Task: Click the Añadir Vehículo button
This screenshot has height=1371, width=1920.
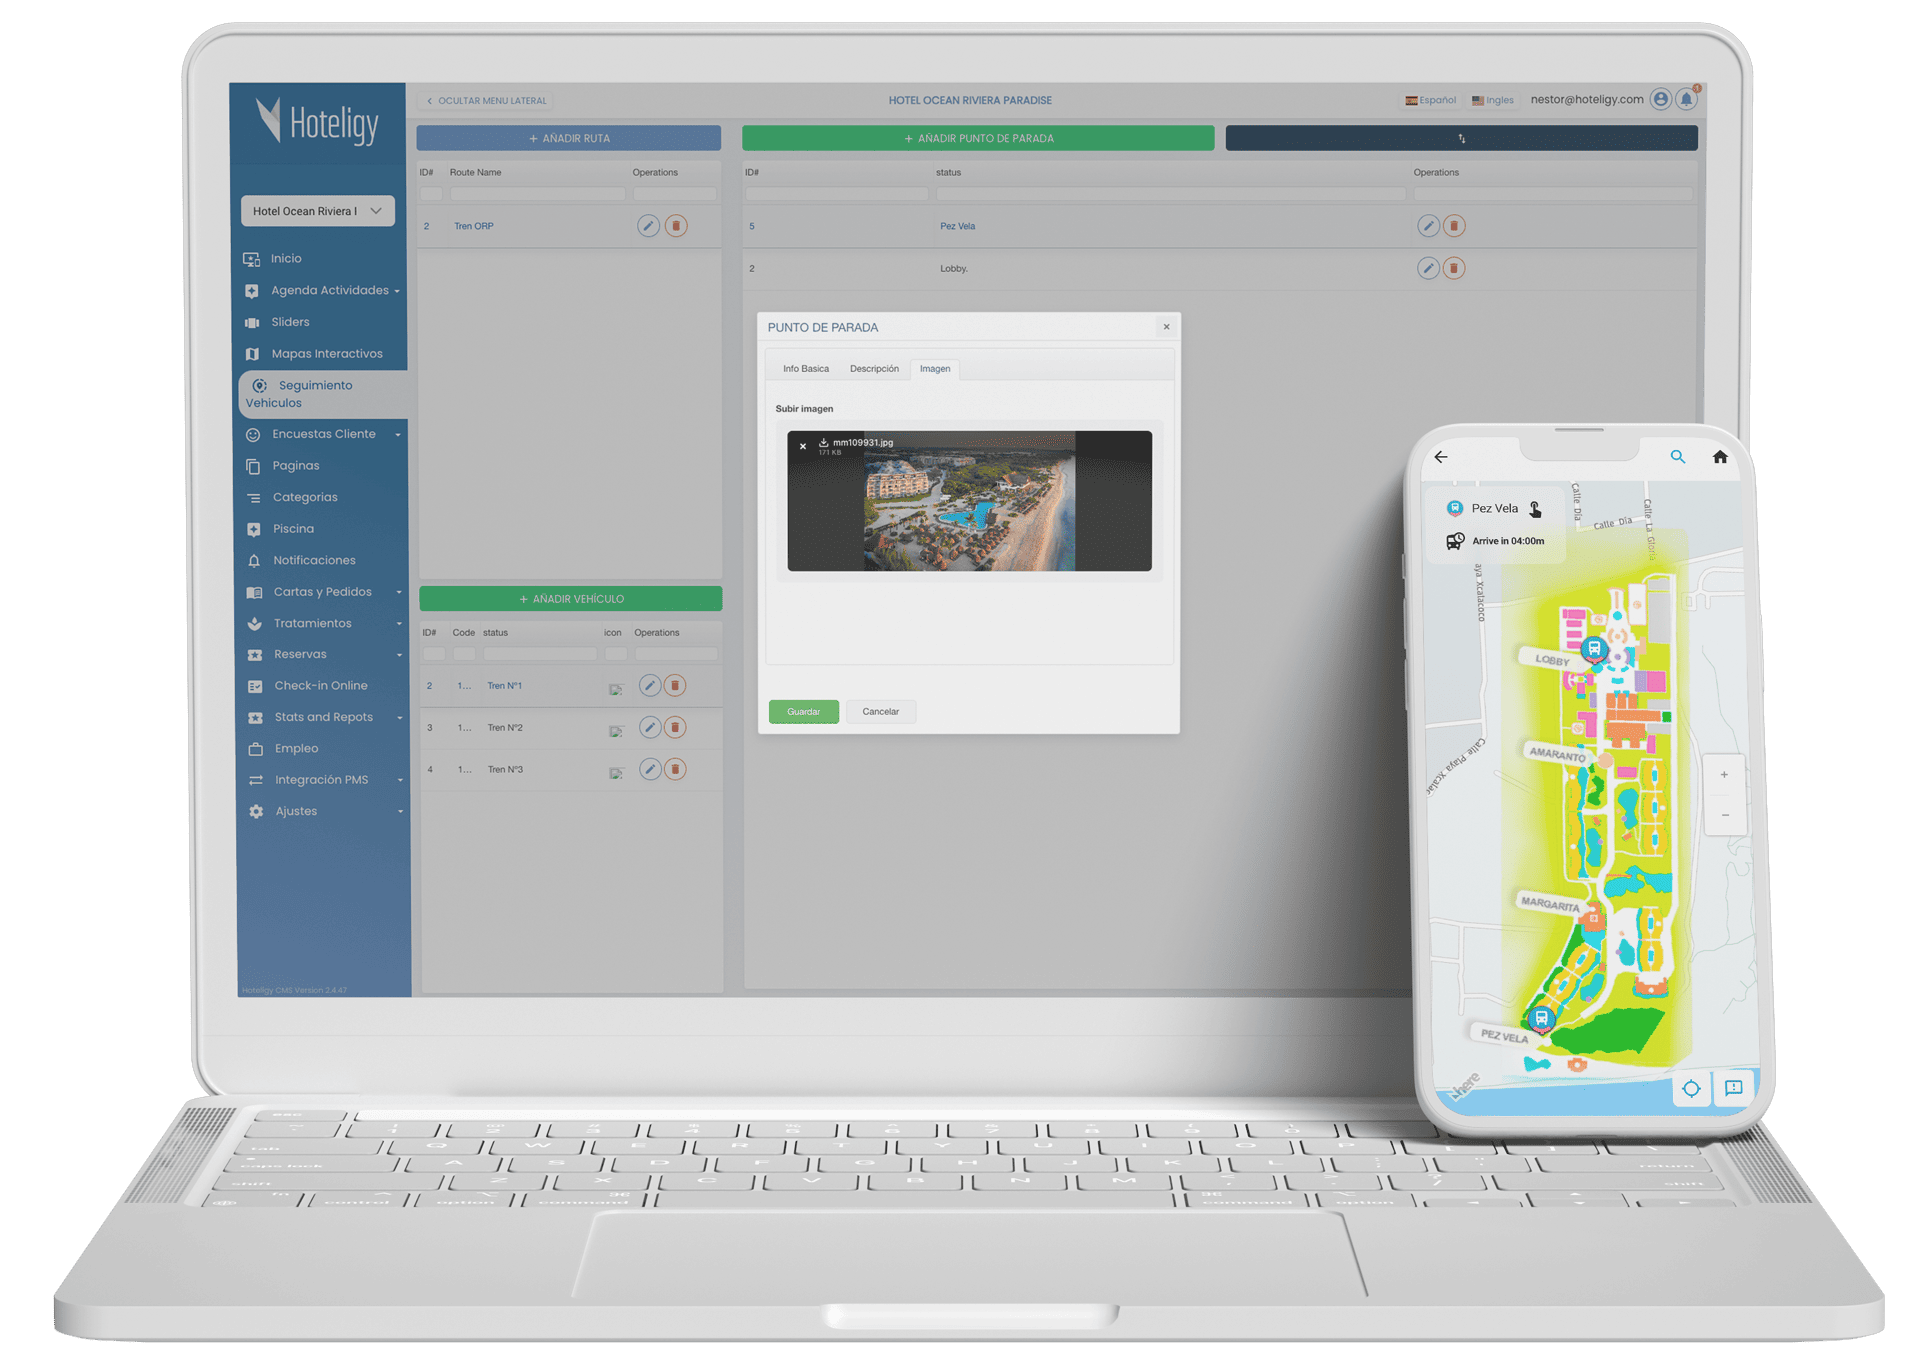Action: pos(571,599)
